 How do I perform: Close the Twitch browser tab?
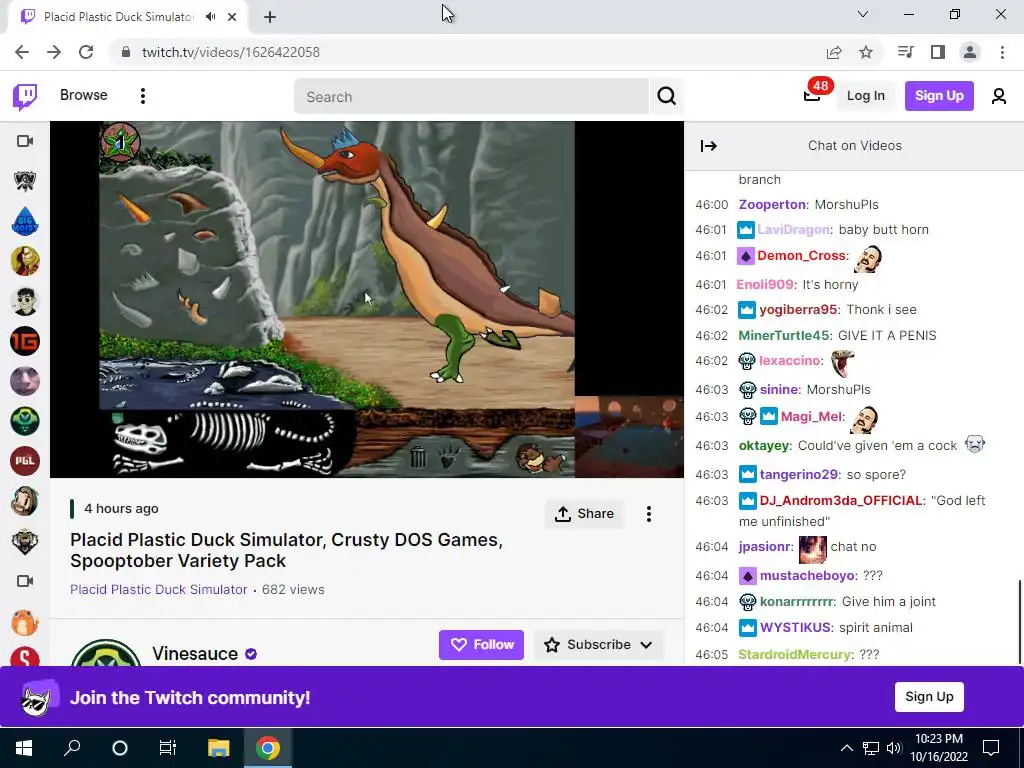click(x=232, y=17)
